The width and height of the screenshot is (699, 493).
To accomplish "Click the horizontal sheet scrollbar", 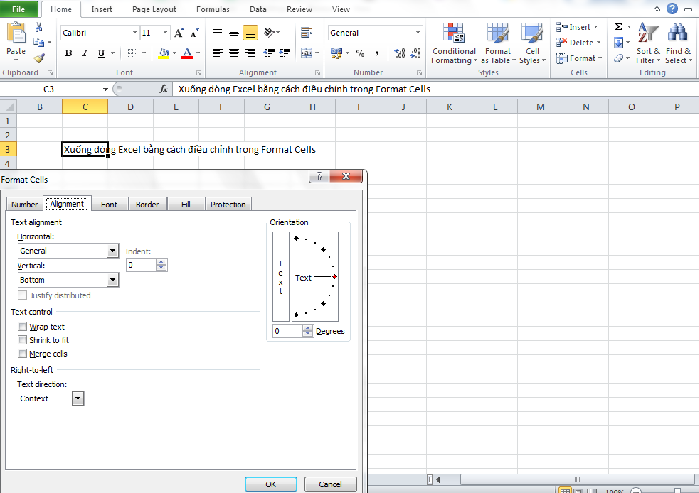I will point(577,480).
